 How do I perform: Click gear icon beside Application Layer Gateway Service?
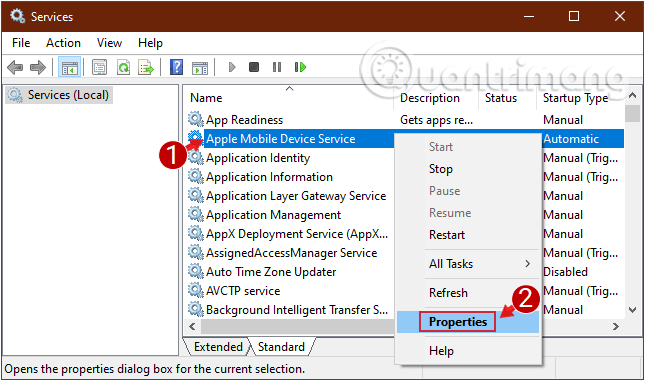[x=196, y=195]
